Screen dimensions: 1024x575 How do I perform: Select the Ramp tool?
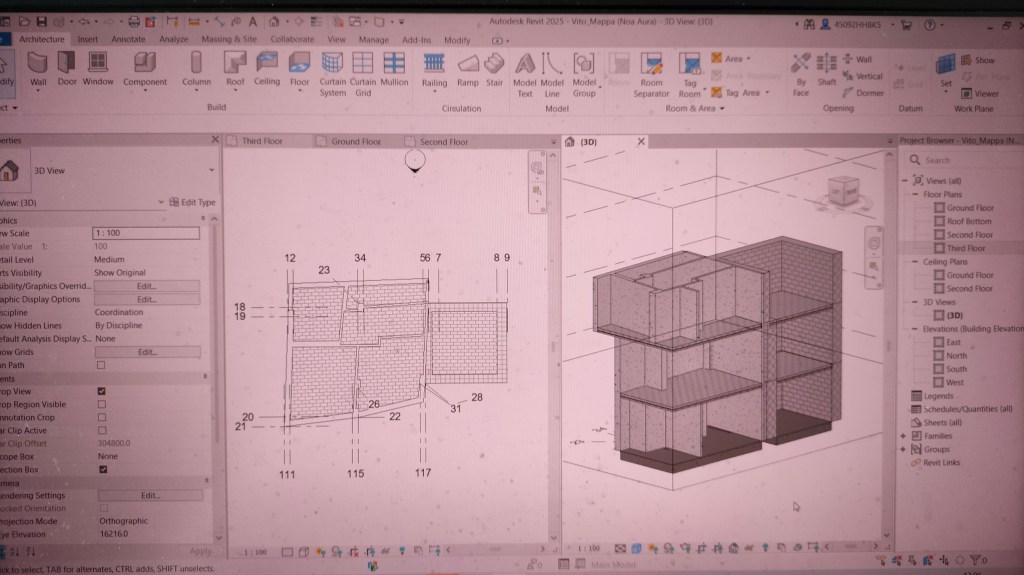click(x=467, y=66)
